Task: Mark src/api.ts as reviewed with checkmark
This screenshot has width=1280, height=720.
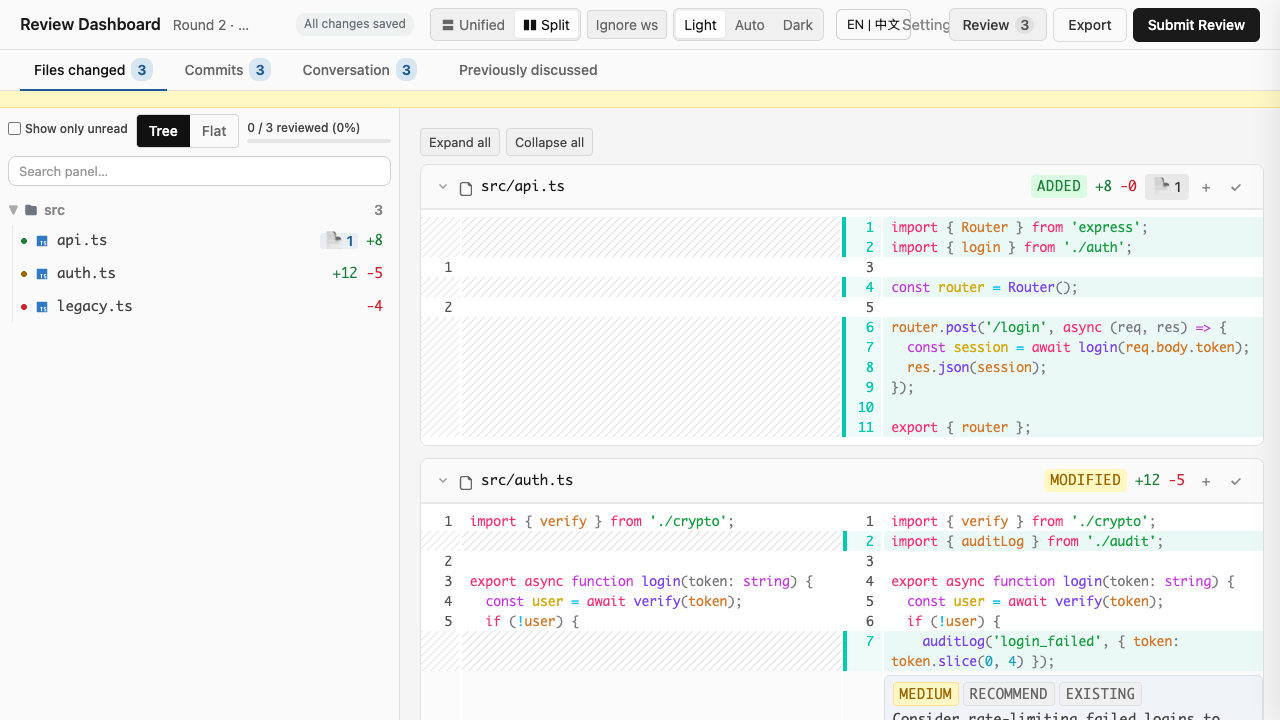Action: 1236,187
